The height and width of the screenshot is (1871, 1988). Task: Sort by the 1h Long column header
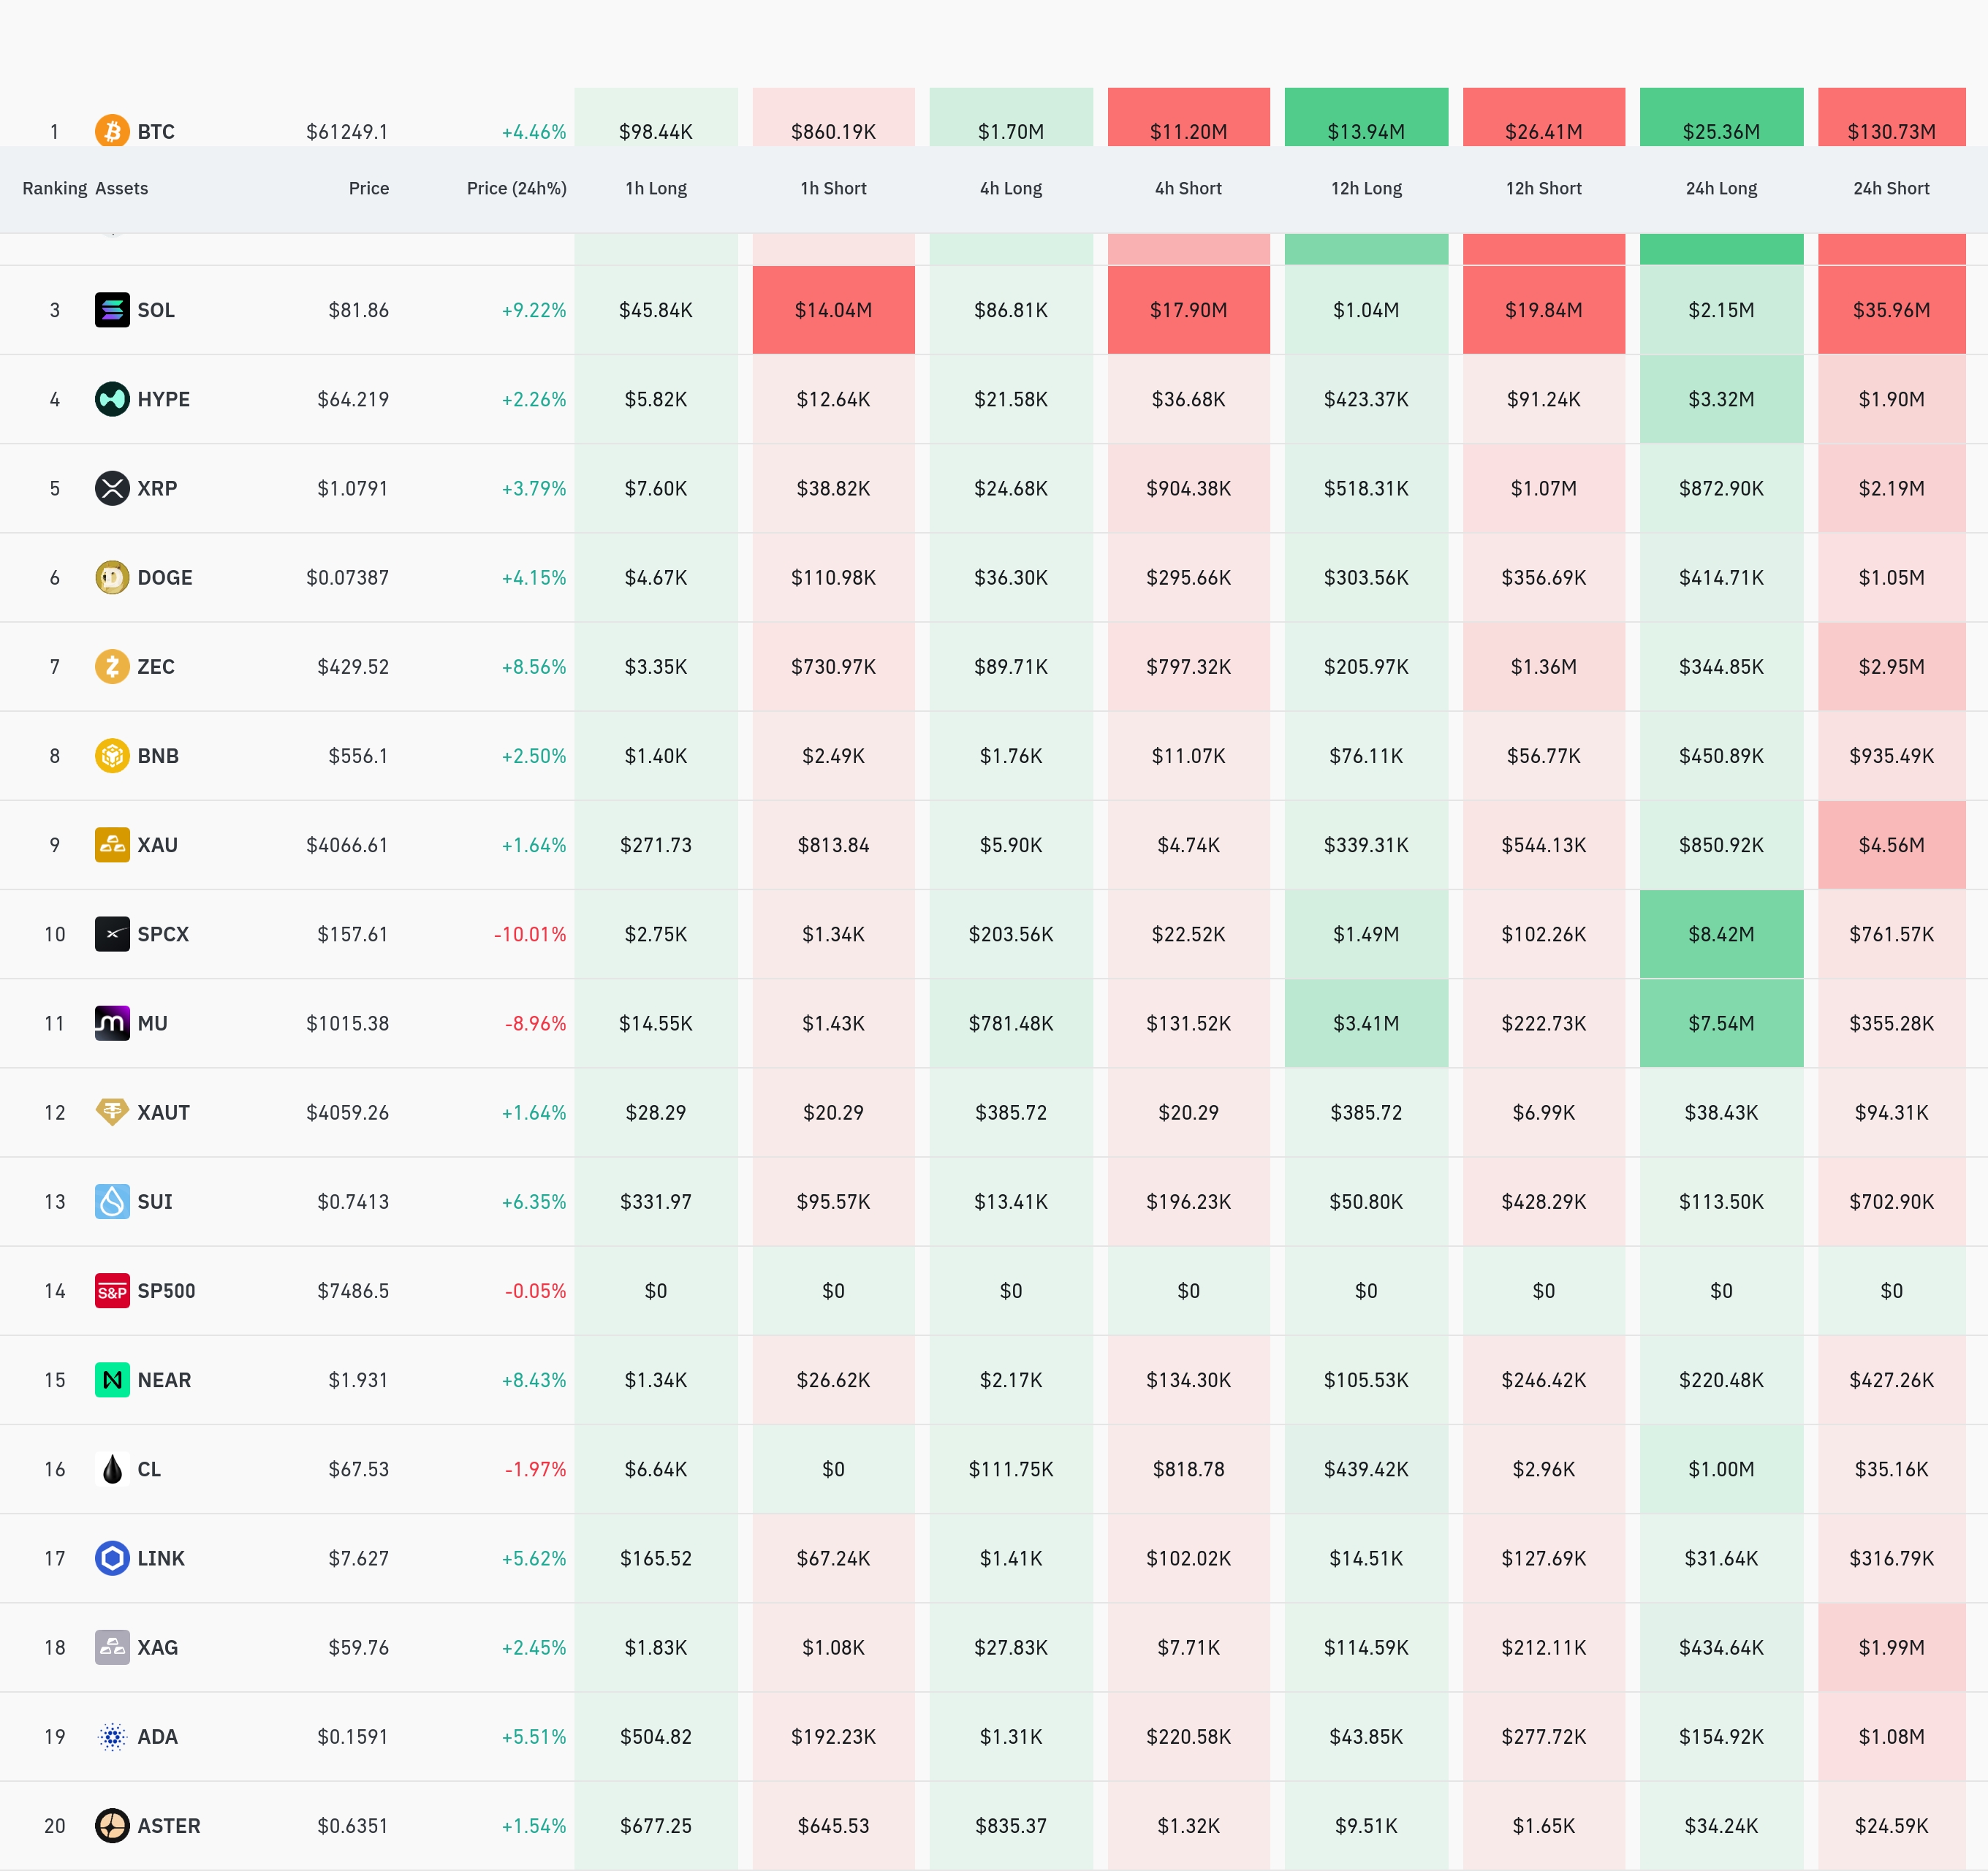pos(656,188)
